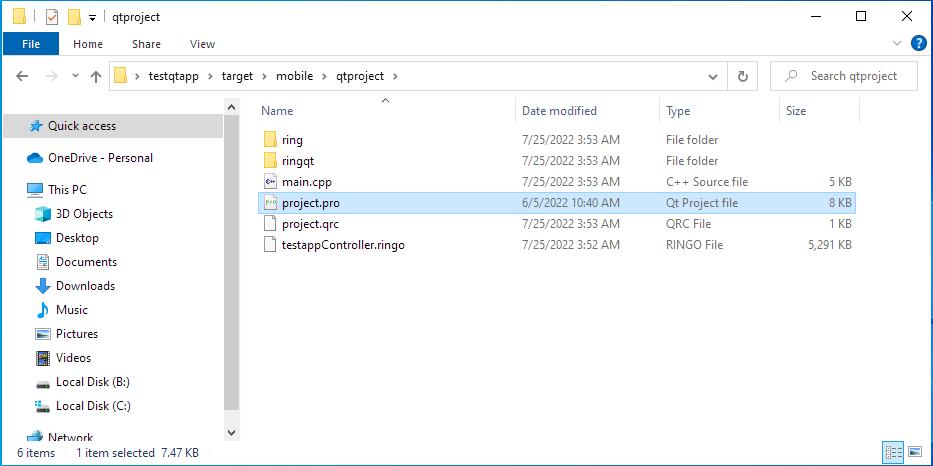Viewport: 933px width, 466px height.
Task: Click the Refresh button in address bar
Action: [x=742, y=76]
